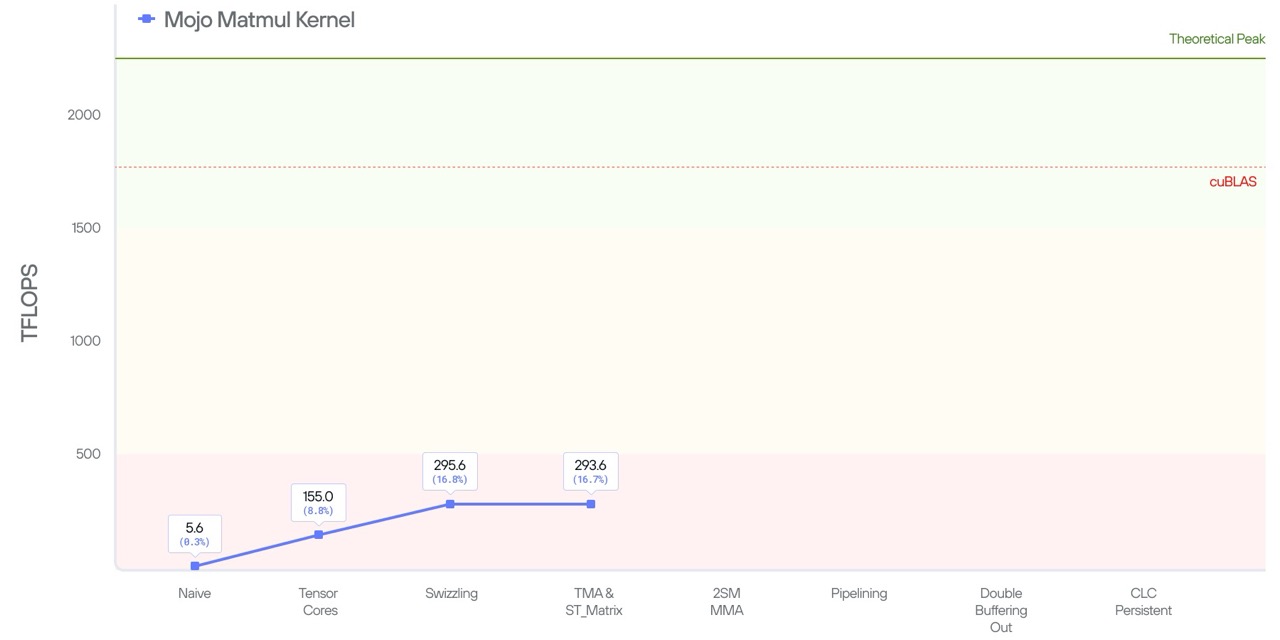
Task: Click the cuBLAS label text
Action: [x=1233, y=181]
